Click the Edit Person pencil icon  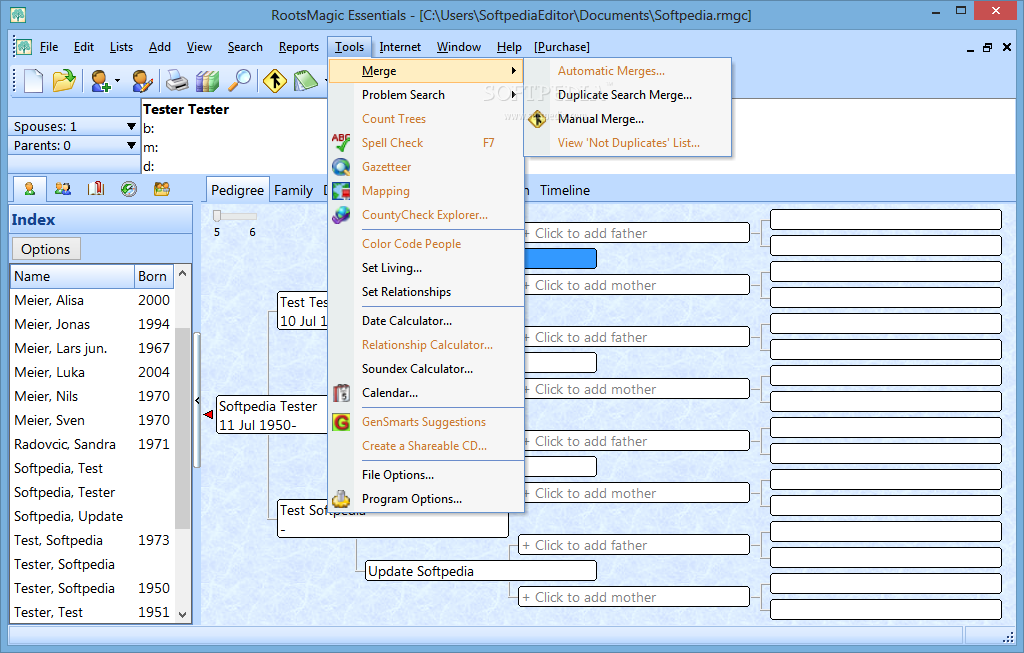(142, 81)
